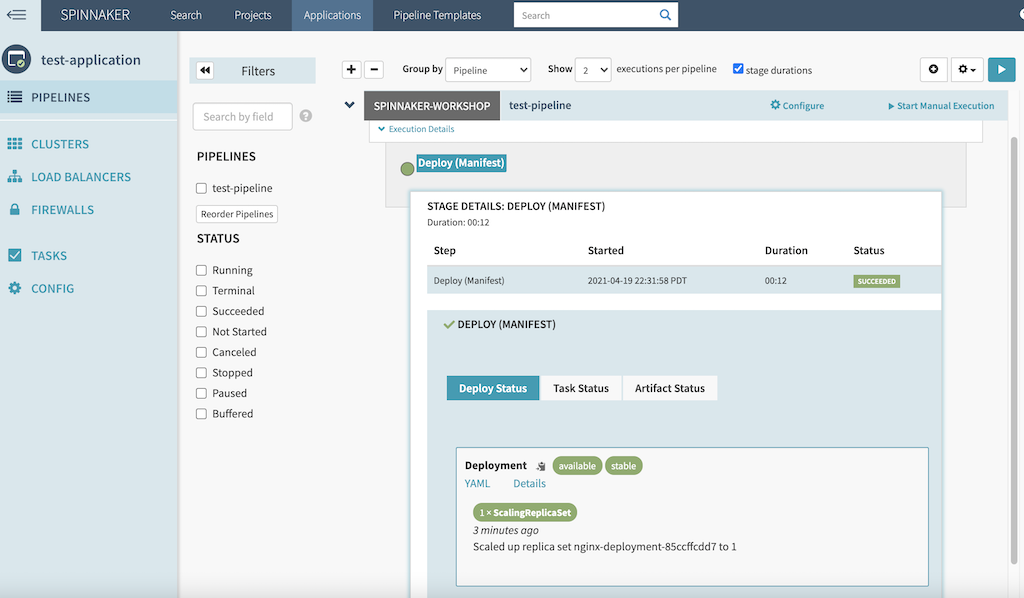This screenshot has width=1024, height=598.
Task: Click the top Search input field
Action: click(586, 15)
